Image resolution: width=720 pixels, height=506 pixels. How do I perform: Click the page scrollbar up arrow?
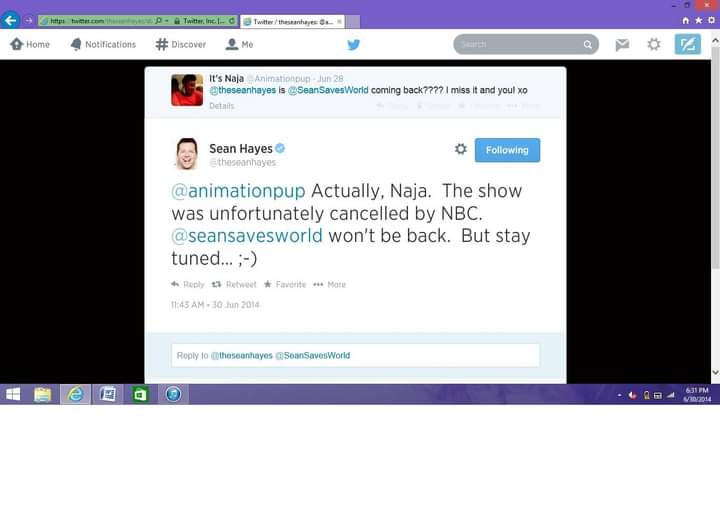point(715,40)
